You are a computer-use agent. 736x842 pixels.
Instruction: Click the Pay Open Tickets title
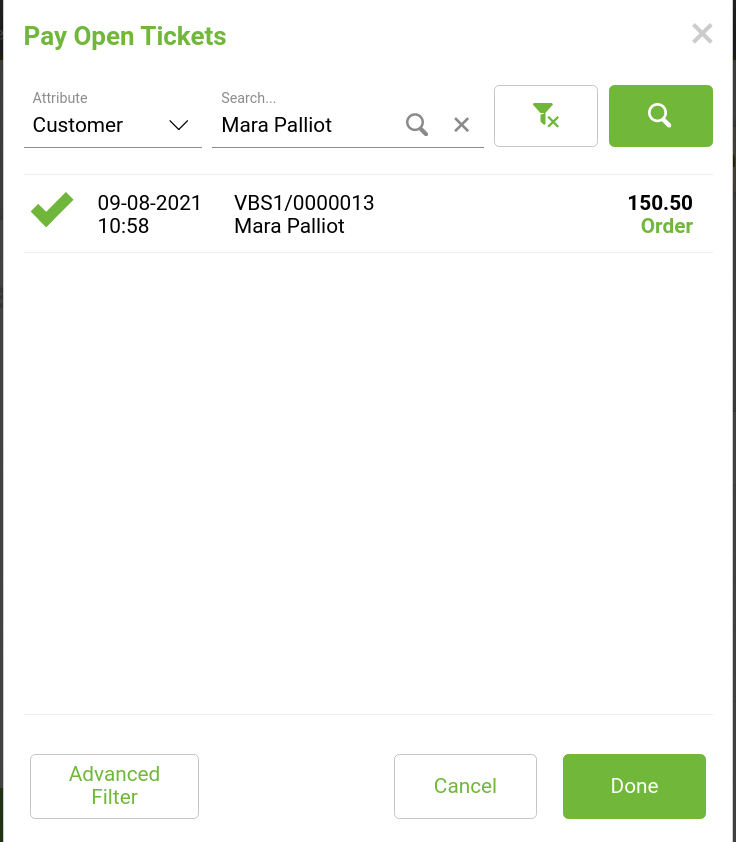tap(125, 37)
